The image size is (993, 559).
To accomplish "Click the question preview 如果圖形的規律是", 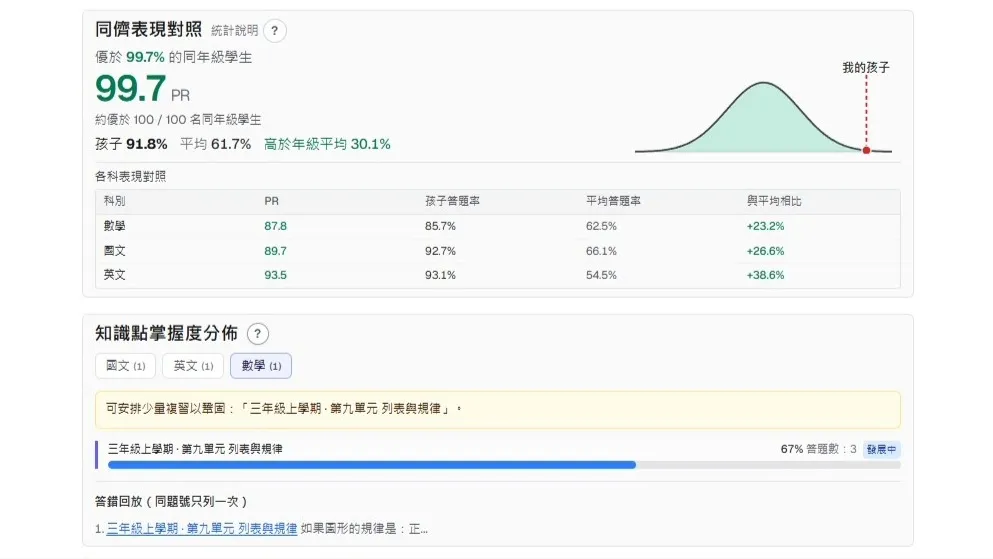I will click(364, 529).
